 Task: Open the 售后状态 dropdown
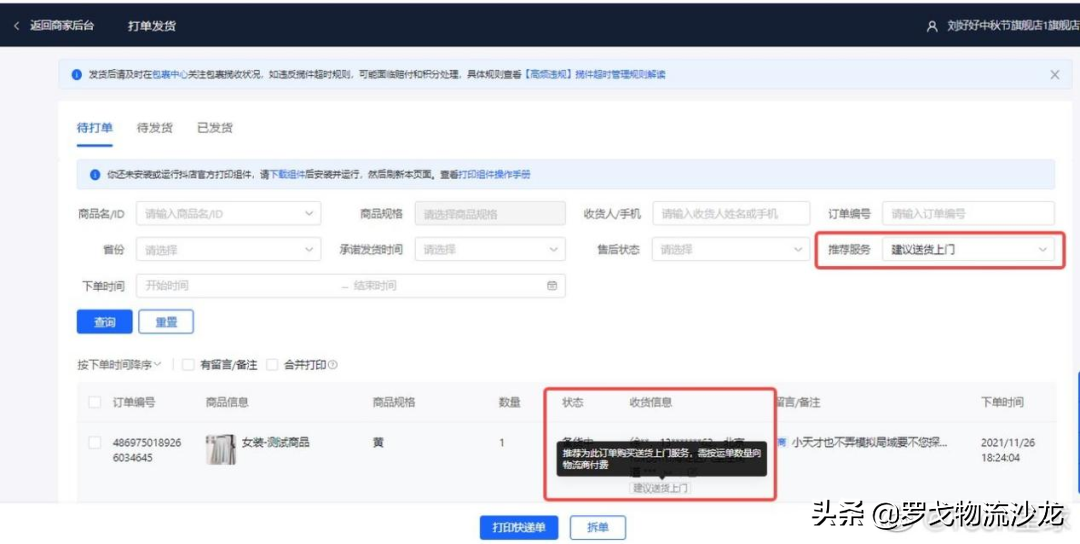(x=730, y=249)
